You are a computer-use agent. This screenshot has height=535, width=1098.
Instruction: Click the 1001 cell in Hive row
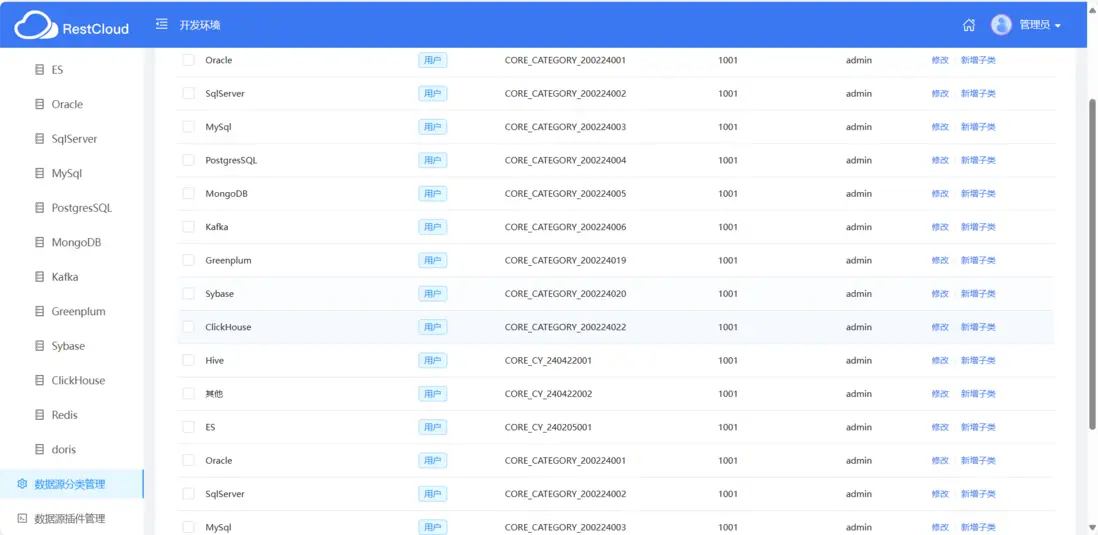728,361
